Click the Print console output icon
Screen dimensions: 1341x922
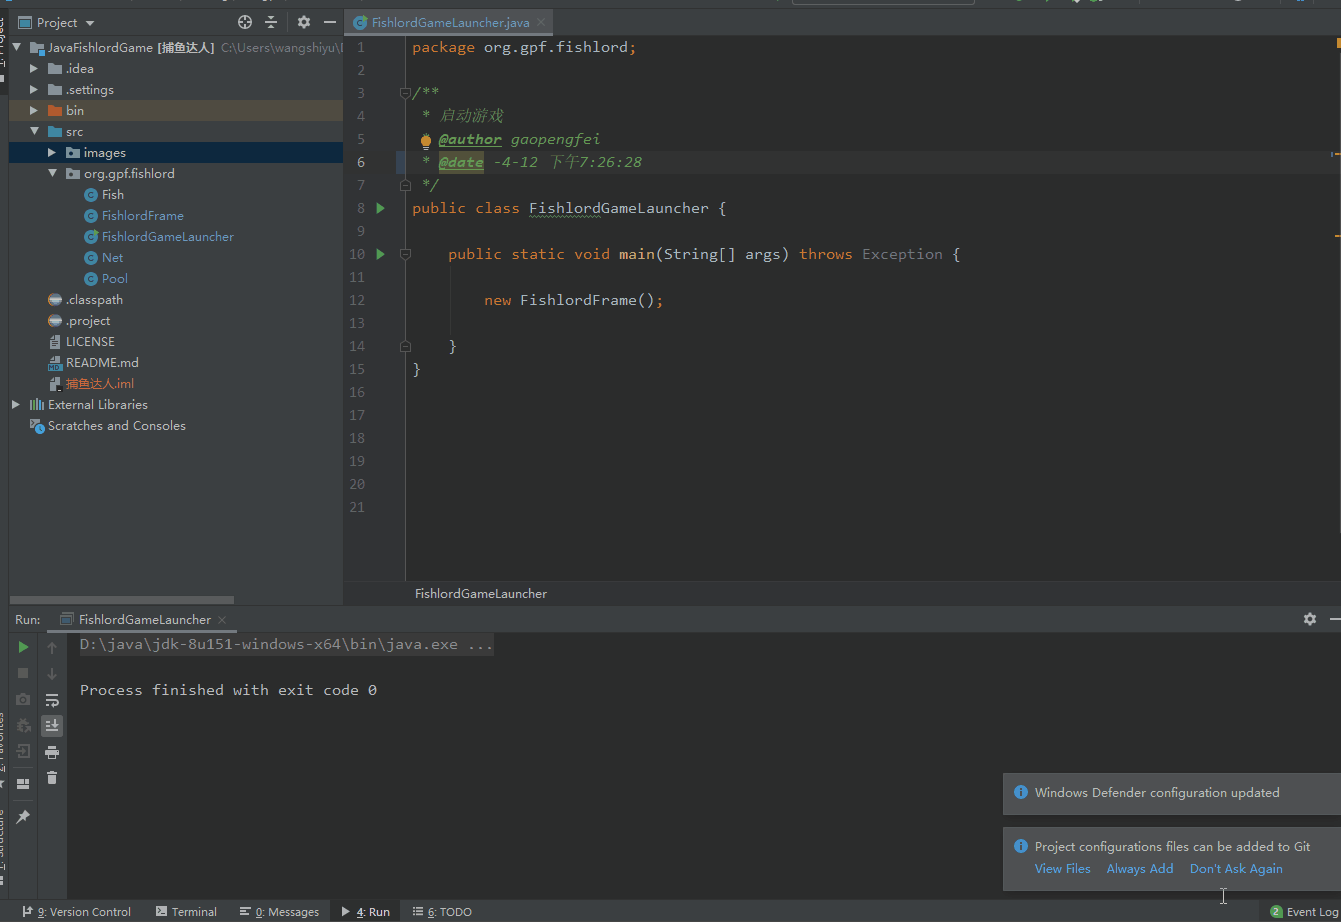click(52, 751)
